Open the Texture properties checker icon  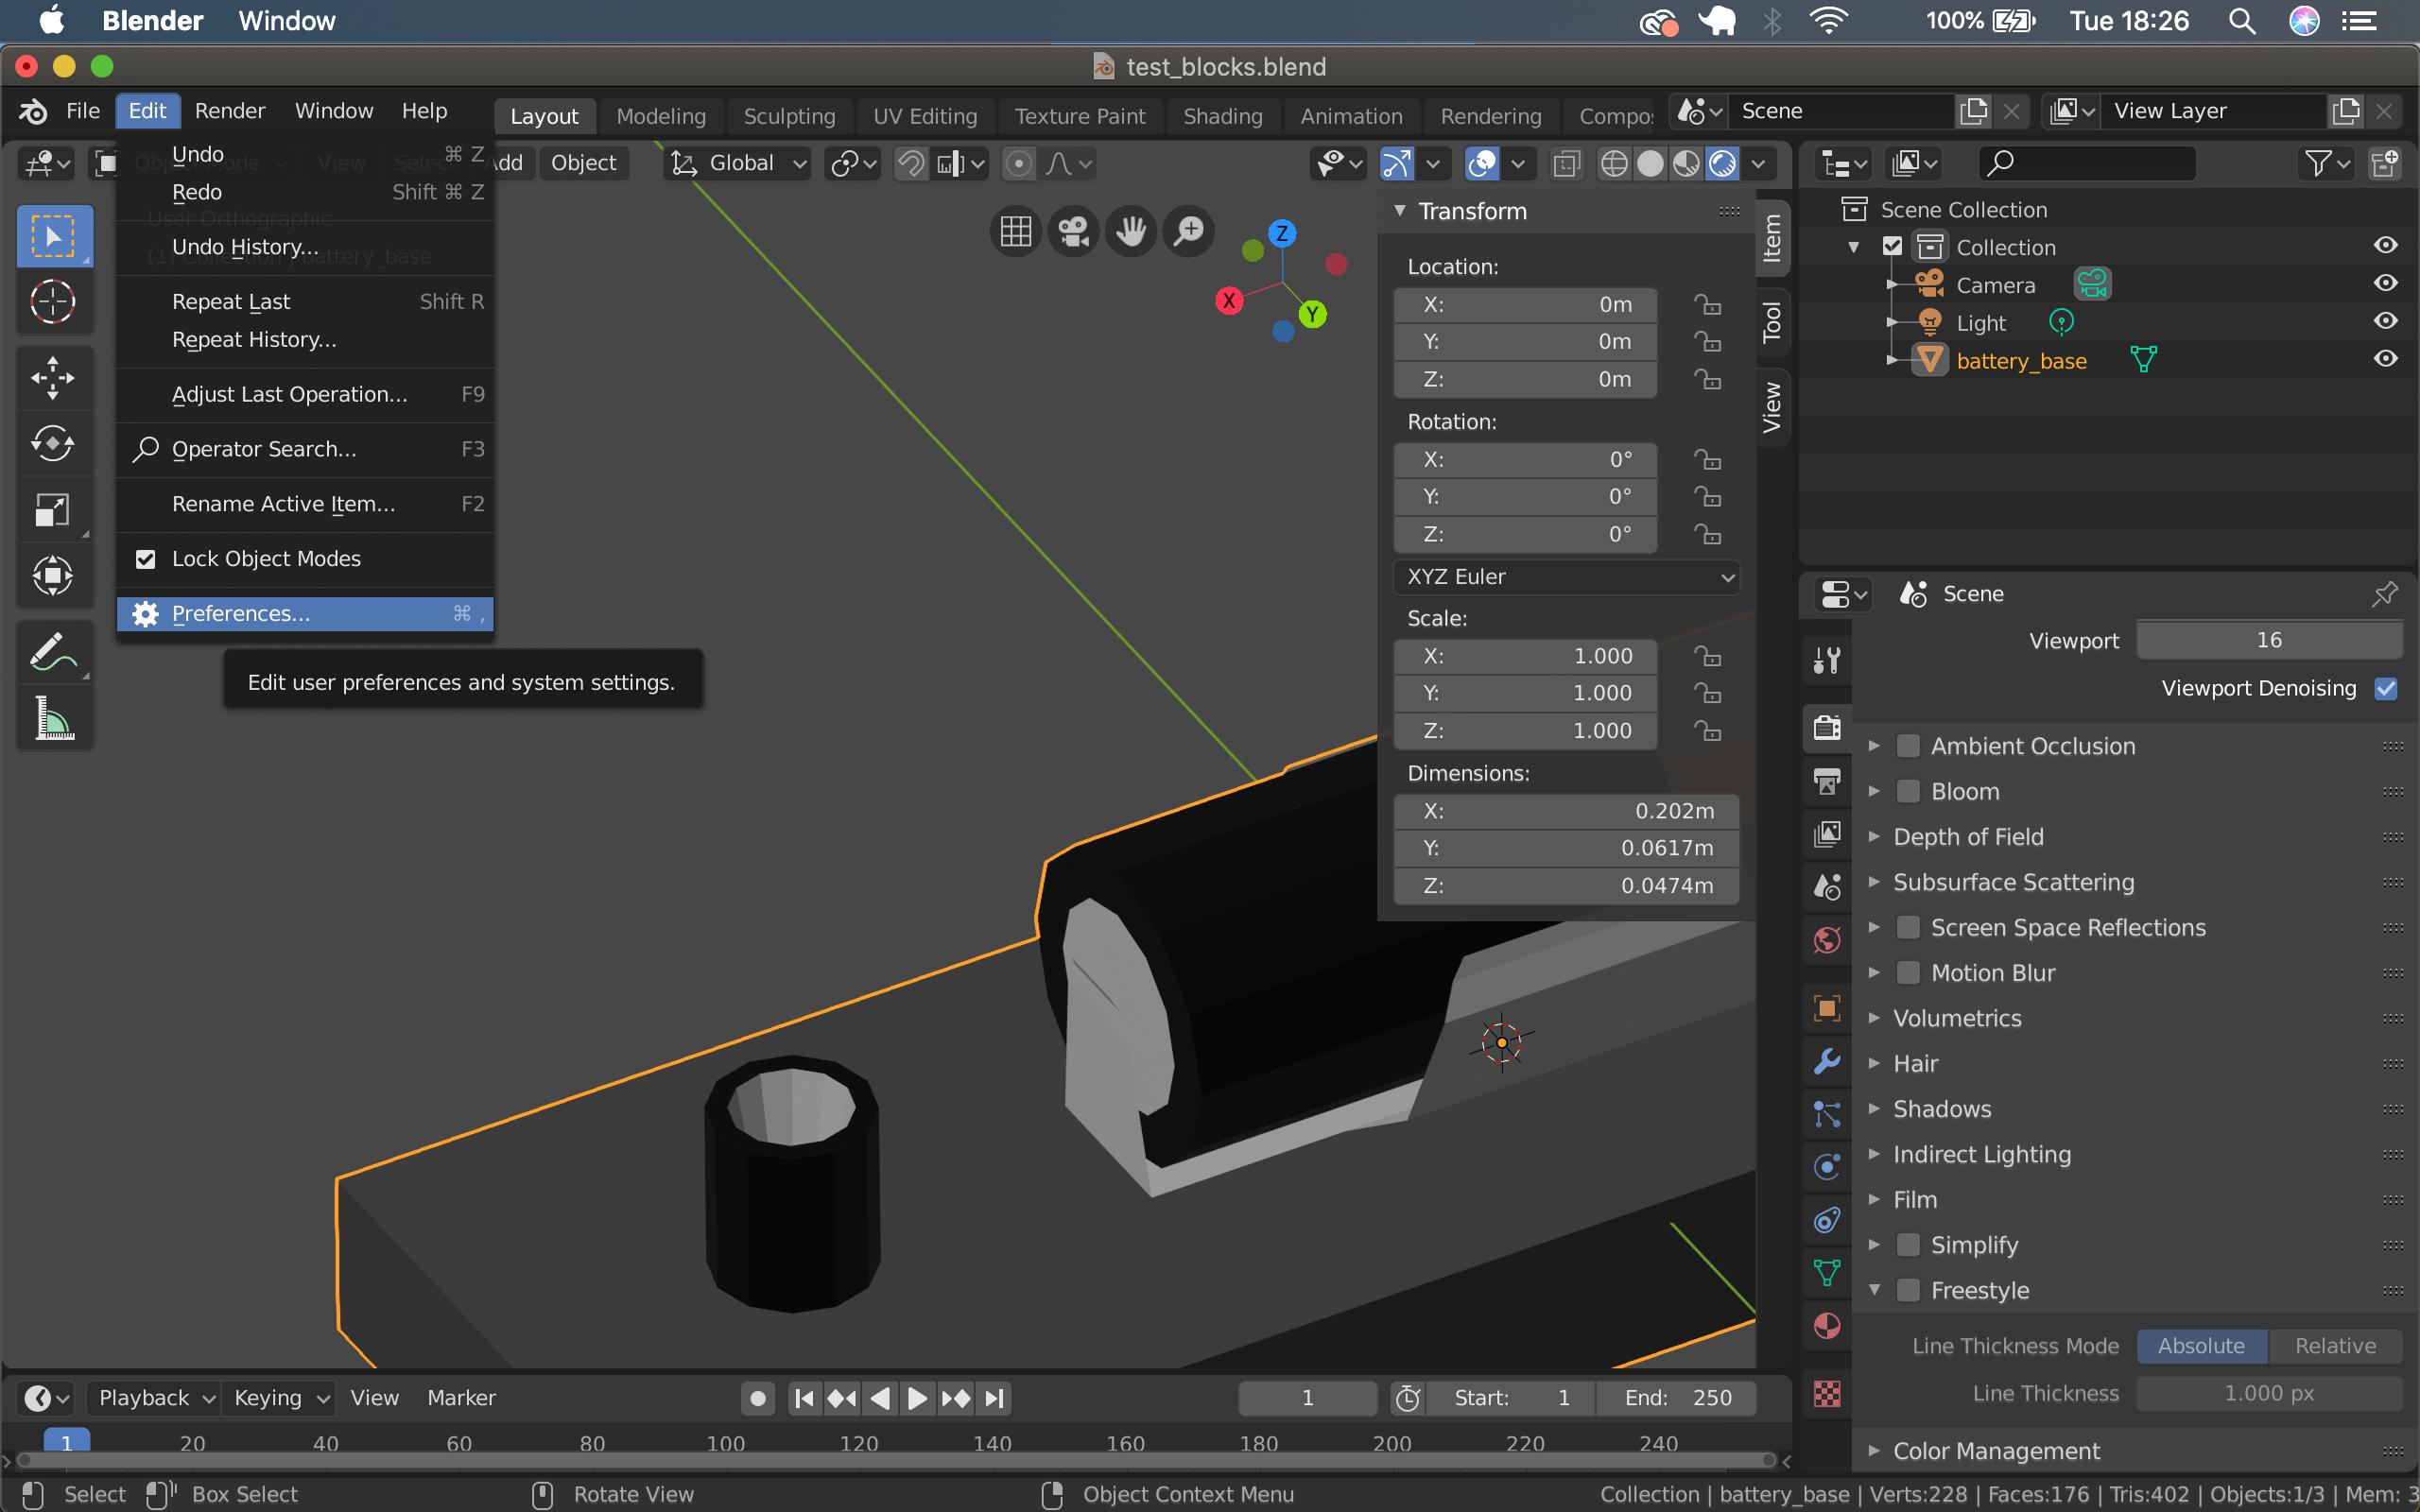[x=1826, y=1393]
